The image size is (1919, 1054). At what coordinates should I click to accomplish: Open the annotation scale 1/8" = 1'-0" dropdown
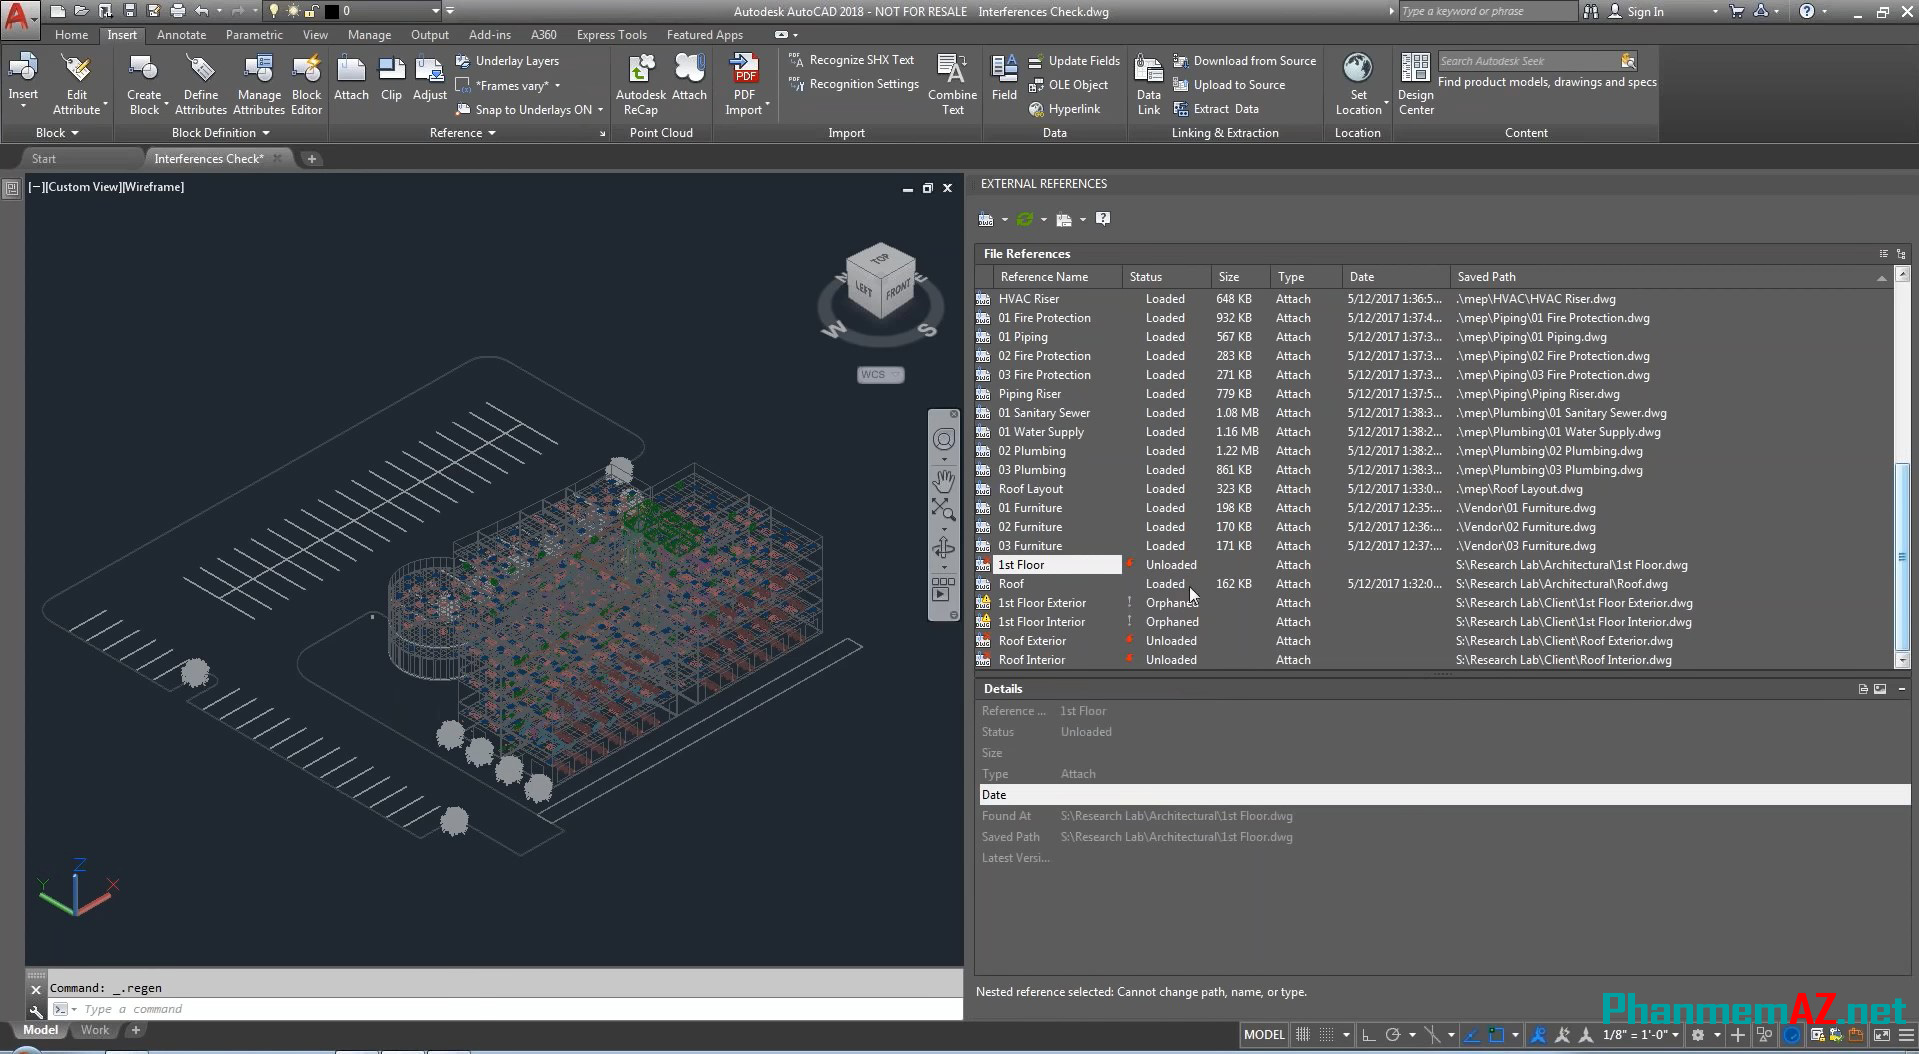pyautogui.click(x=1640, y=1035)
